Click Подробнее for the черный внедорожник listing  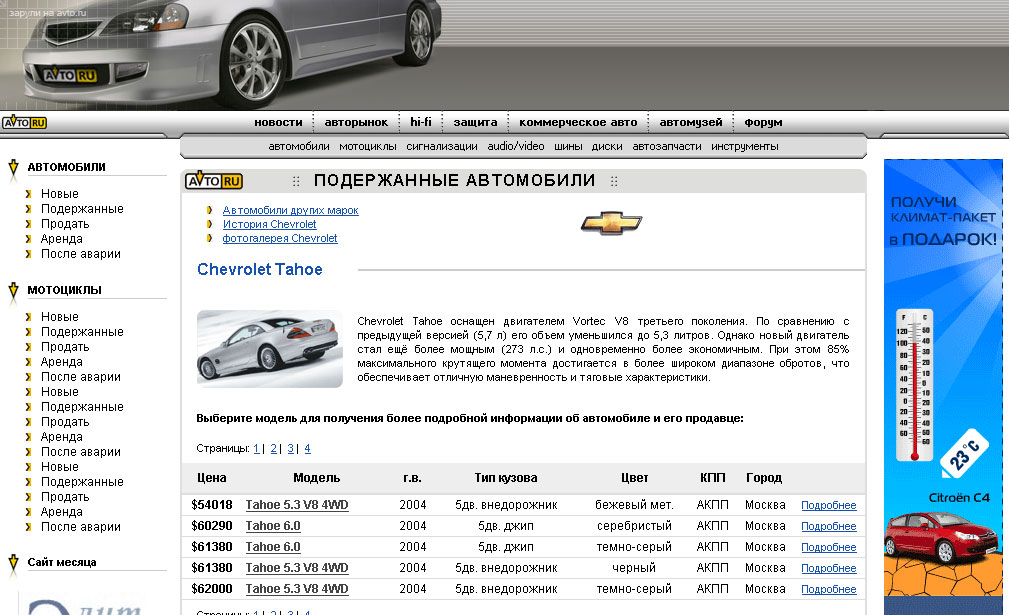click(x=829, y=569)
